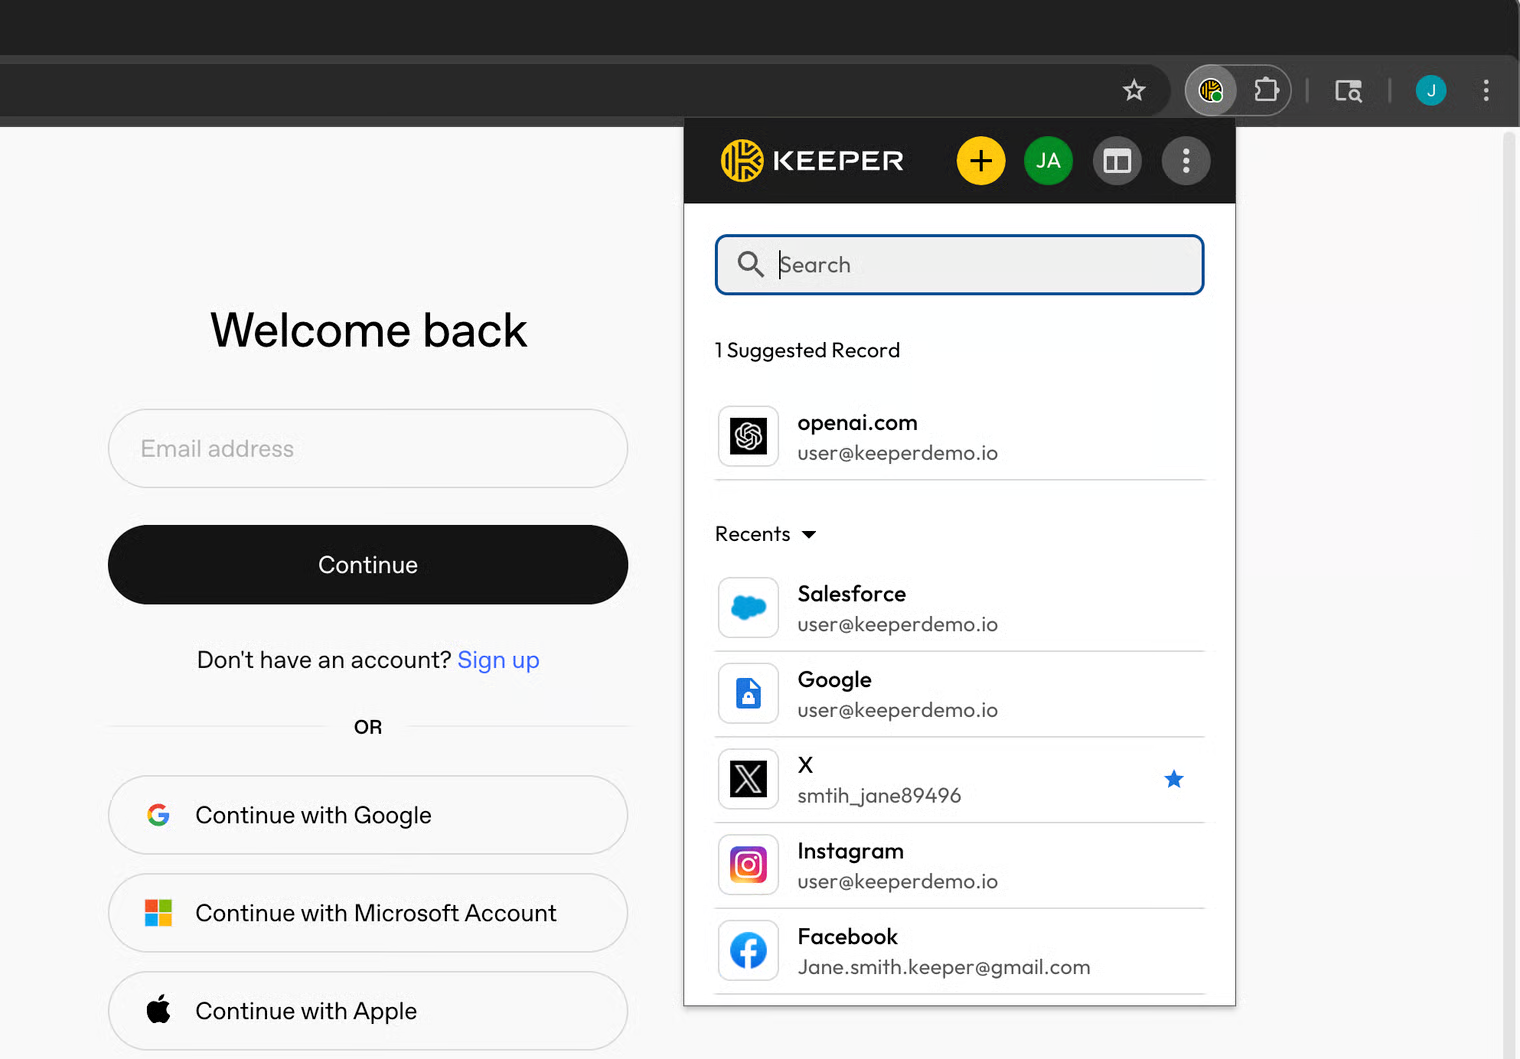Open Keeper's three-dot more options menu
This screenshot has height=1059, width=1520.
pyautogui.click(x=1186, y=161)
